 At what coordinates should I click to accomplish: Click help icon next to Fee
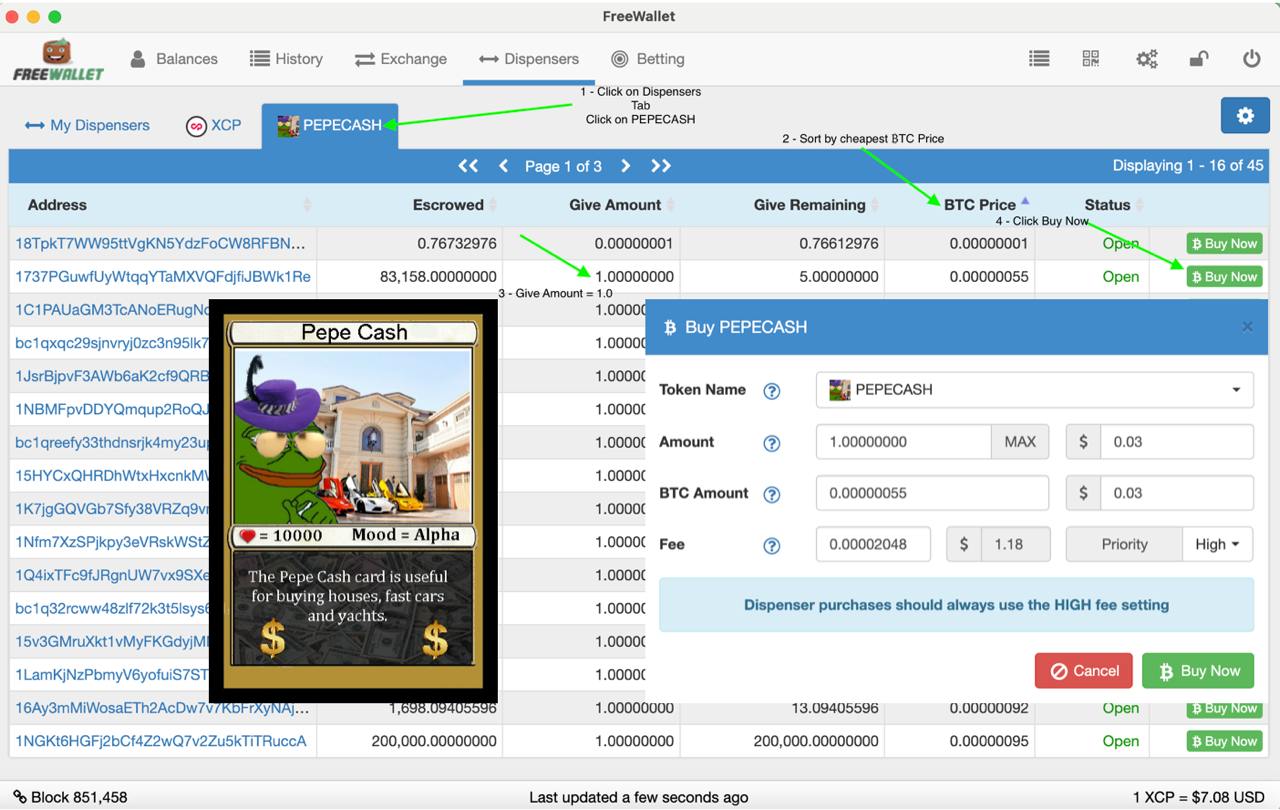[771, 545]
